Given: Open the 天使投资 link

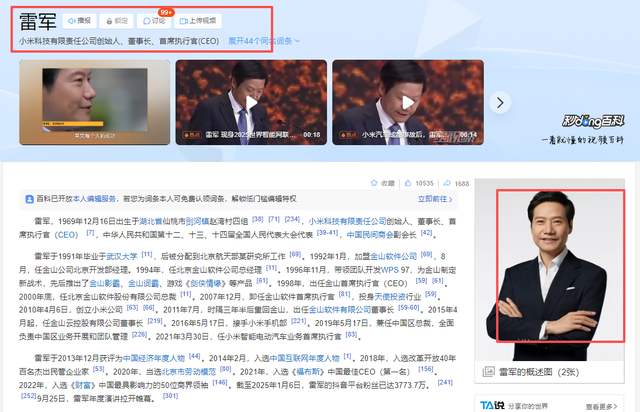Looking at the screenshot, I should pos(390,296).
